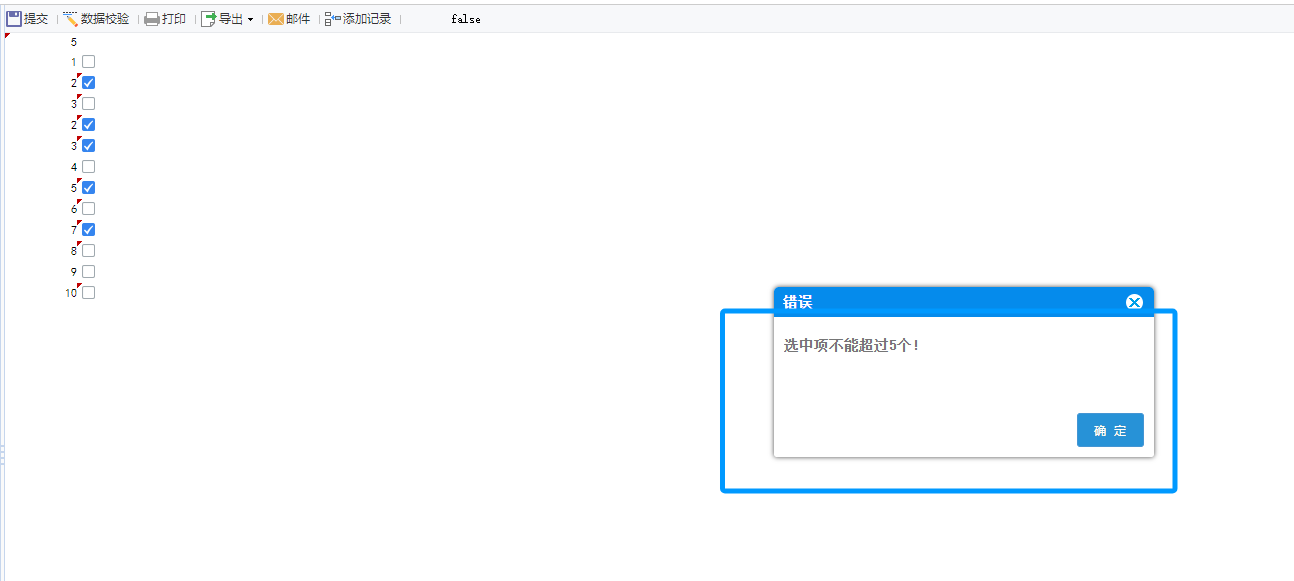Expand the 导出 dropdown arrow
The image size is (1294, 581).
(250, 20)
